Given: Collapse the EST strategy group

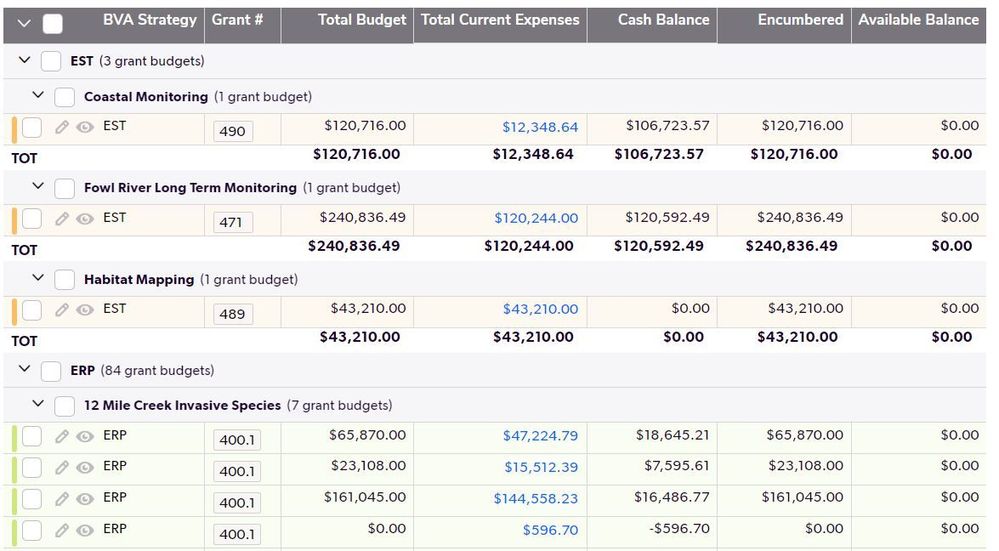Looking at the screenshot, I should click(x=24, y=60).
